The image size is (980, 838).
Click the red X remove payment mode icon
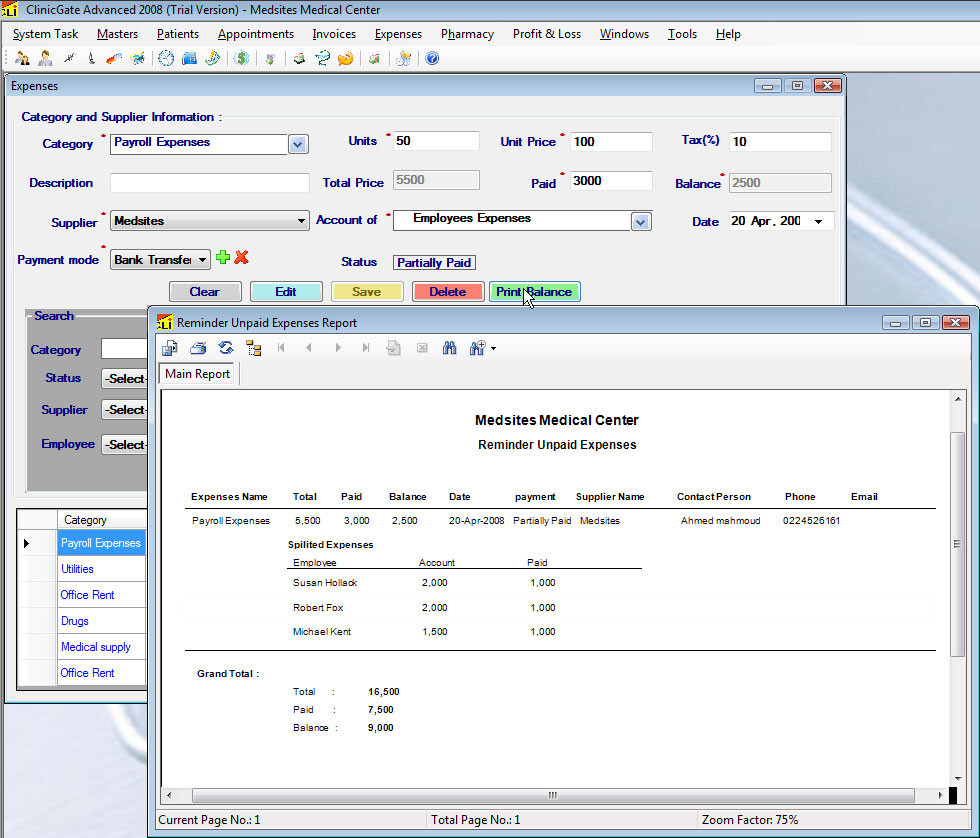(242, 257)
